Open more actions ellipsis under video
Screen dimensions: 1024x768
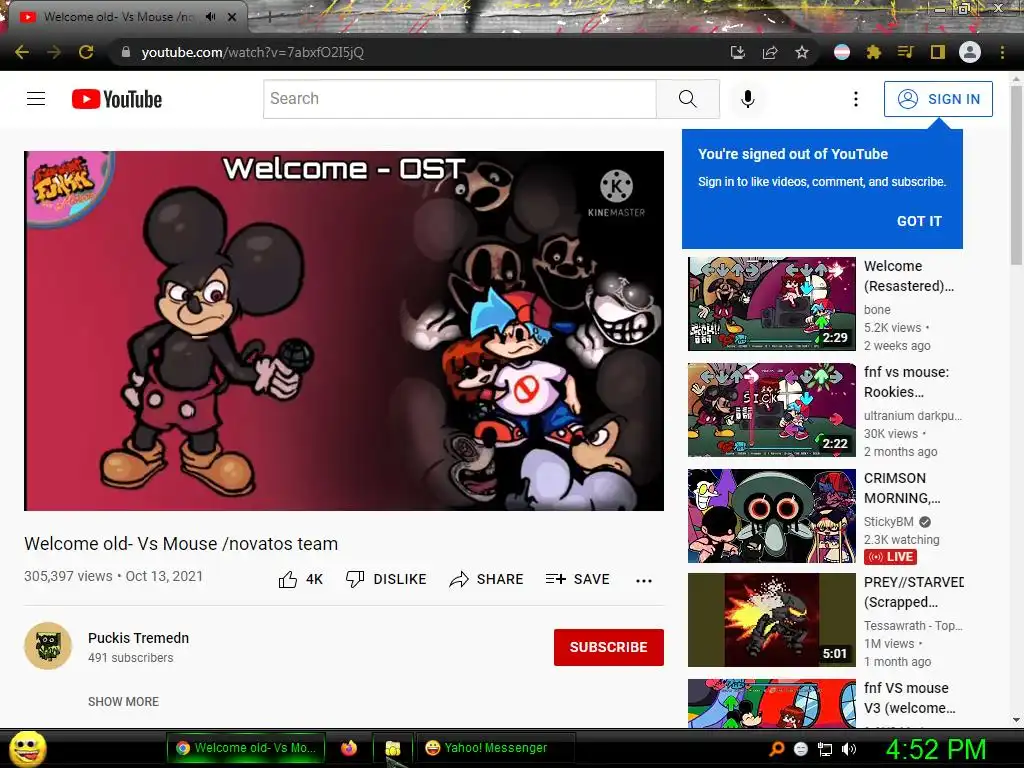(644, 581)
